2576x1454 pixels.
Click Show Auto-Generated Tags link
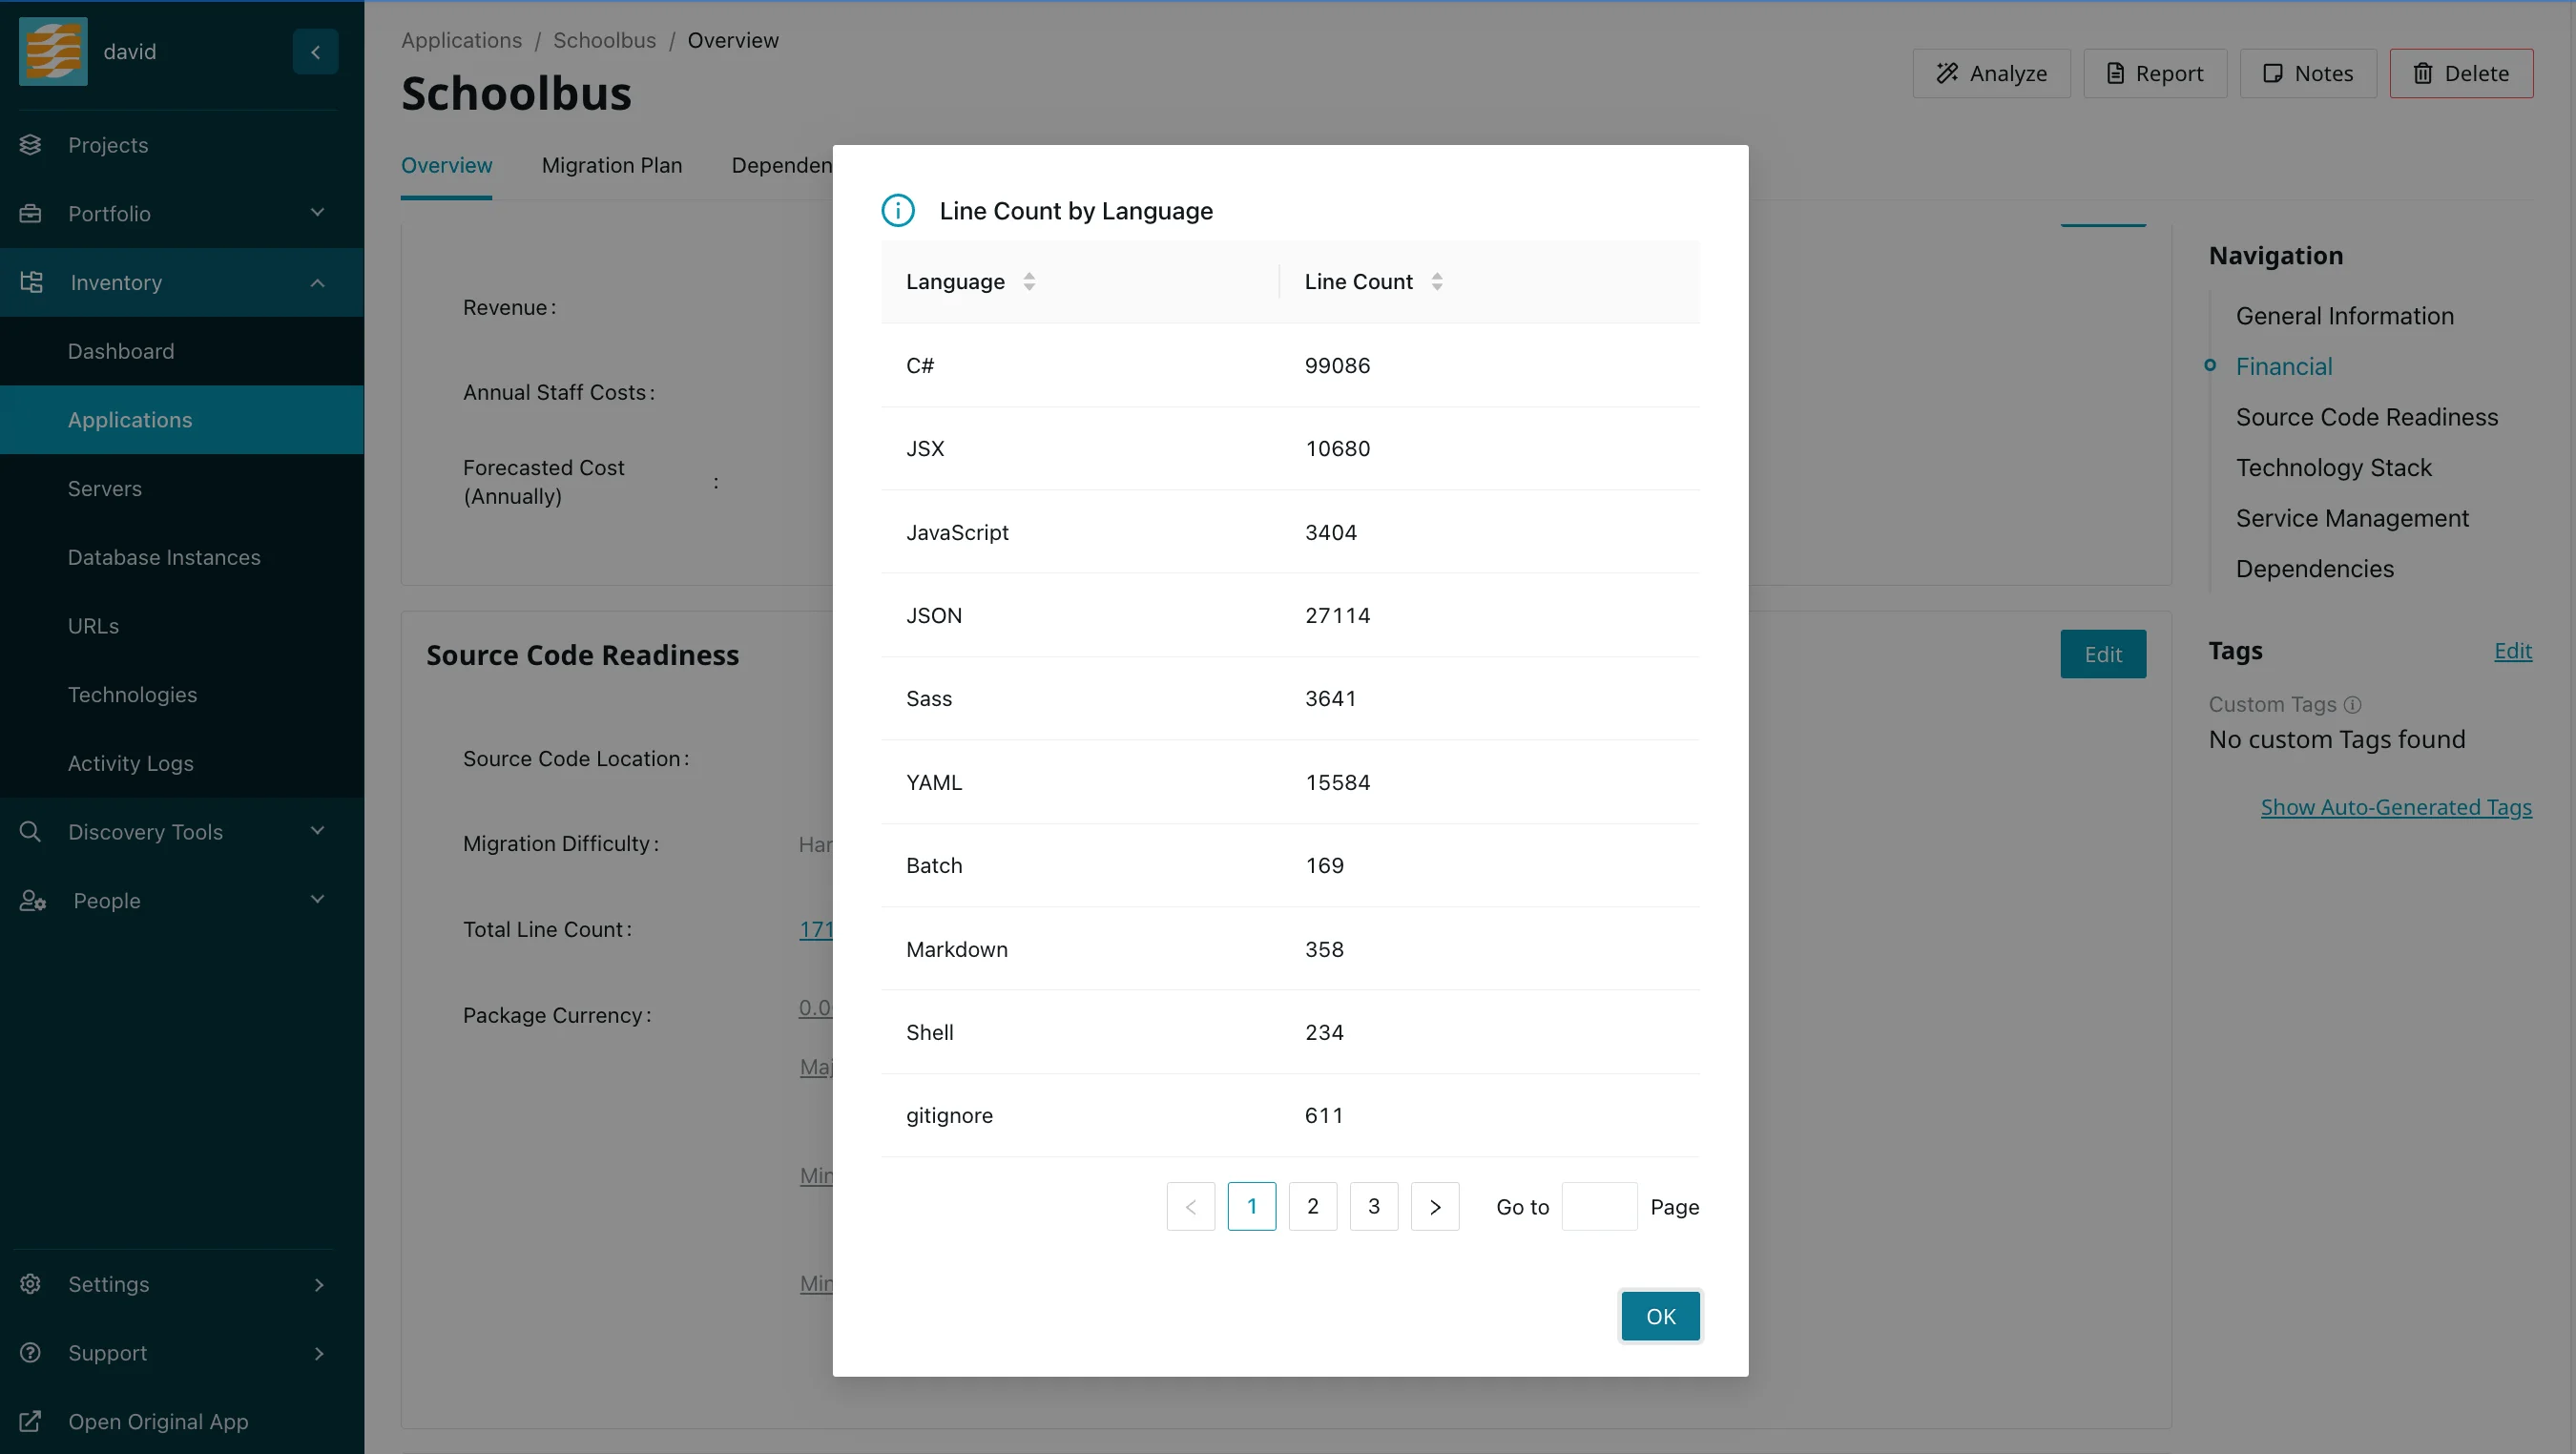(2396, 807)
